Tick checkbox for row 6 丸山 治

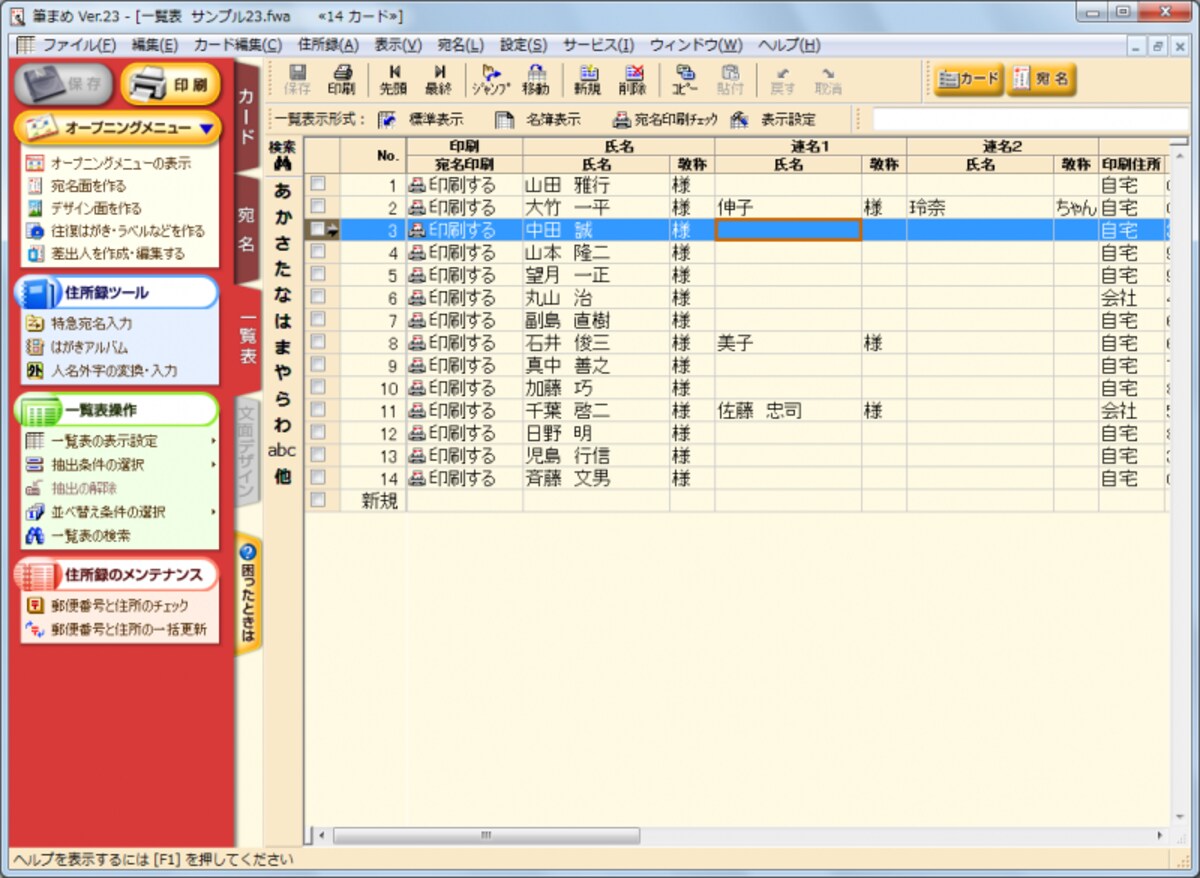pyautogui.click(x=318, y=296)
